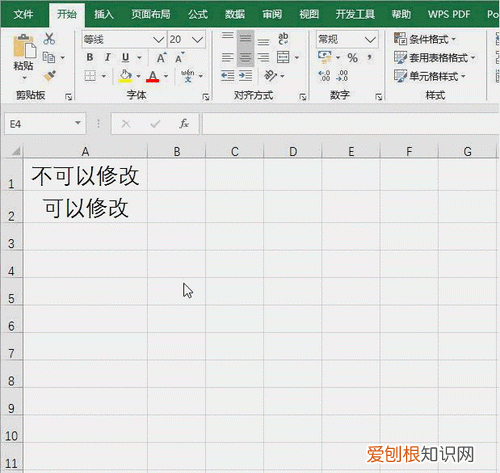Decrease indent icon
Viewport: 500px width, 473px height.
point(228,76)
